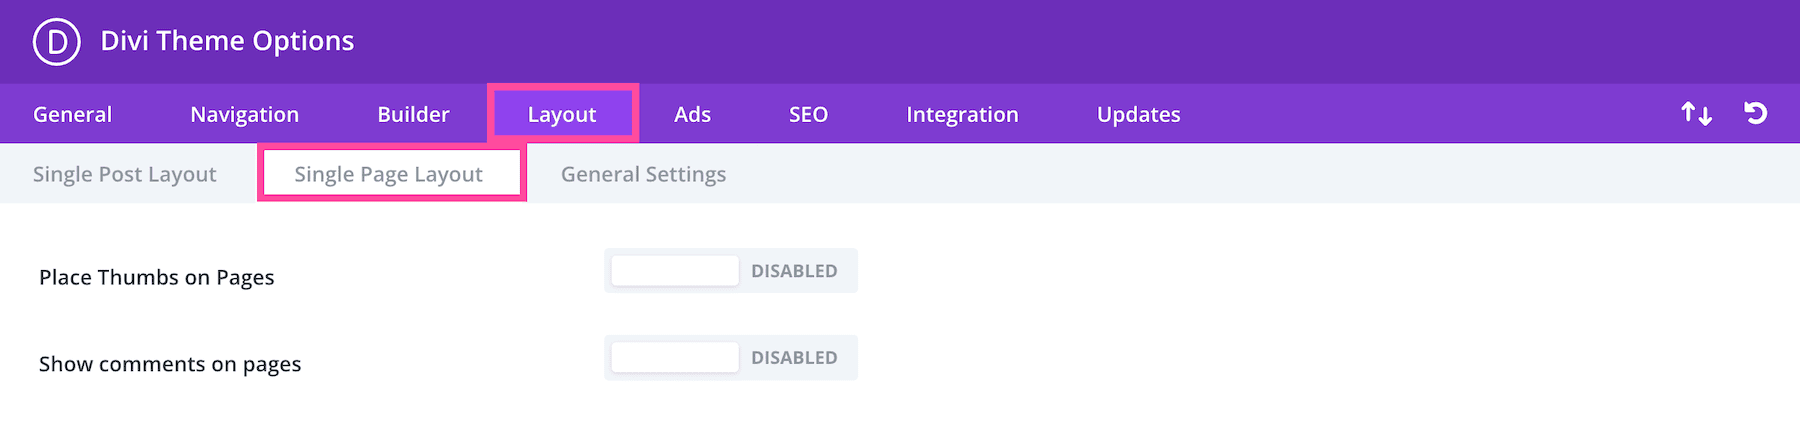
Task: Open the Navigation tab
Action: (x=244, y=115)
